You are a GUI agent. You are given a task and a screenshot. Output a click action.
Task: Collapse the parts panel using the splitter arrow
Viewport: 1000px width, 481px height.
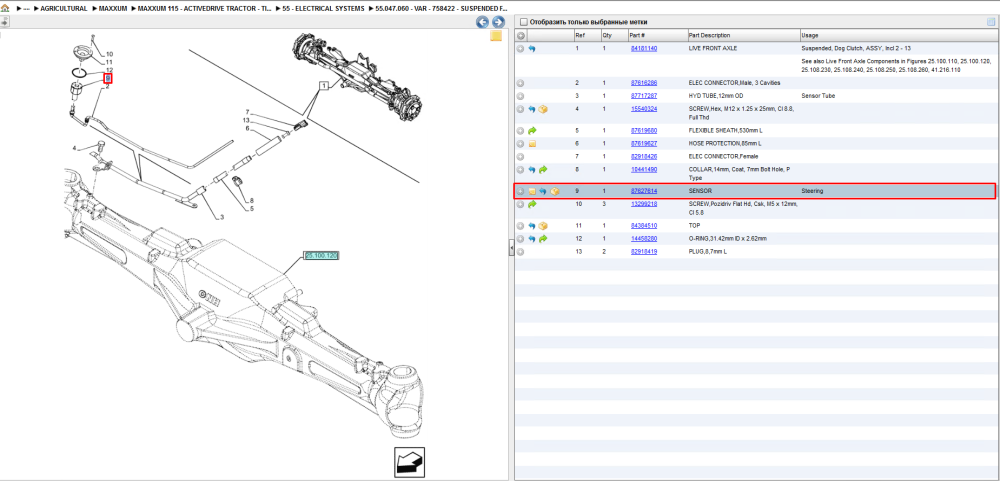tap(511, 249)
